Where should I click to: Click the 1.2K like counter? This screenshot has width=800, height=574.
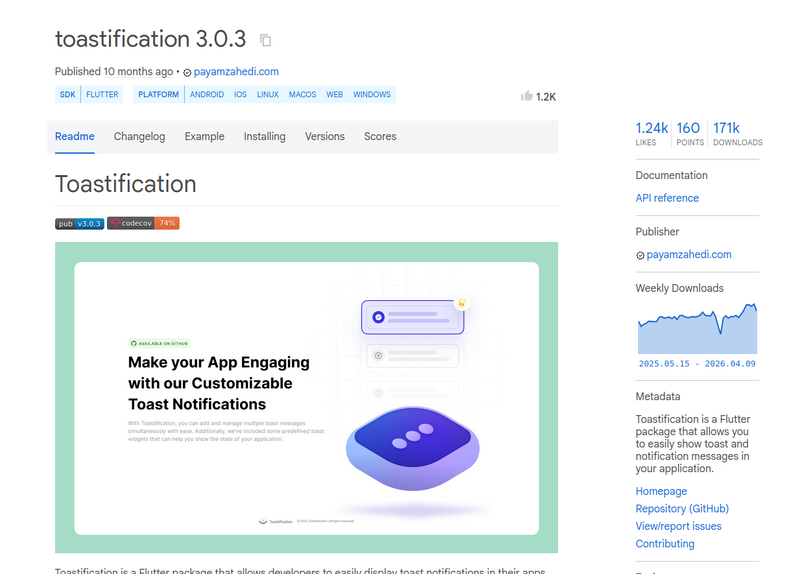coord(545,97)
